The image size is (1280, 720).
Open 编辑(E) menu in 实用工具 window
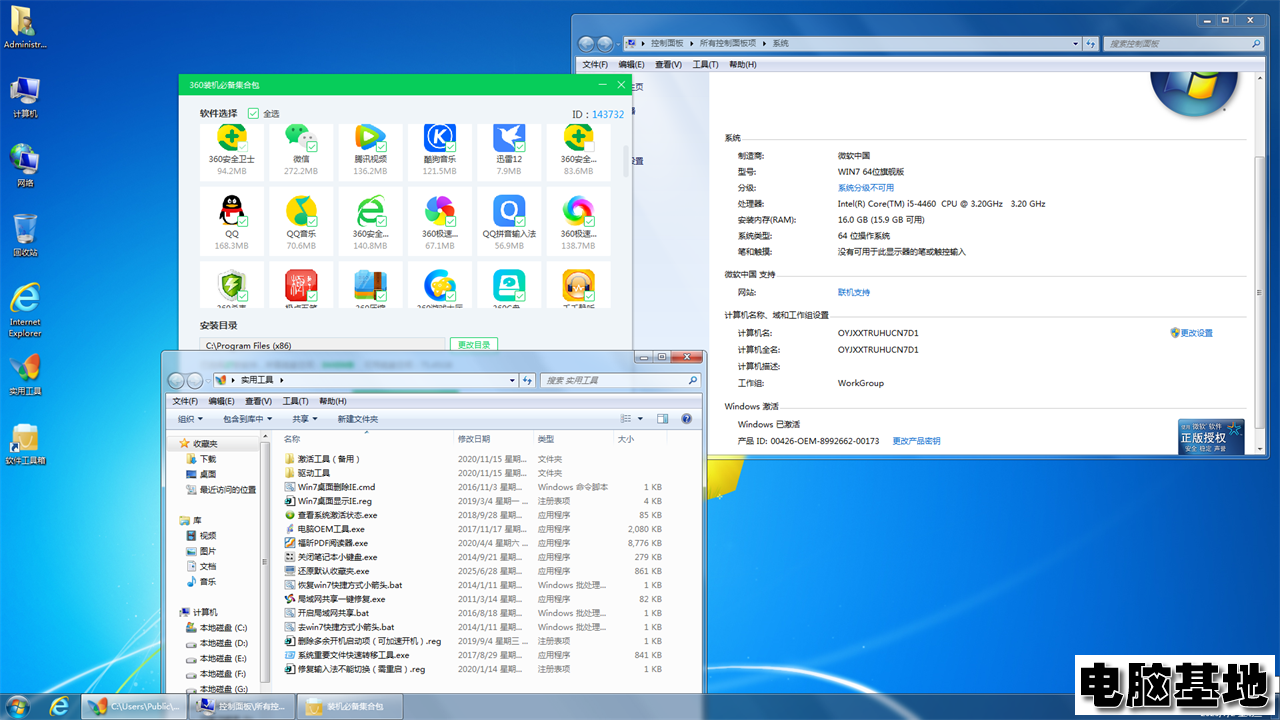point(220,401)
